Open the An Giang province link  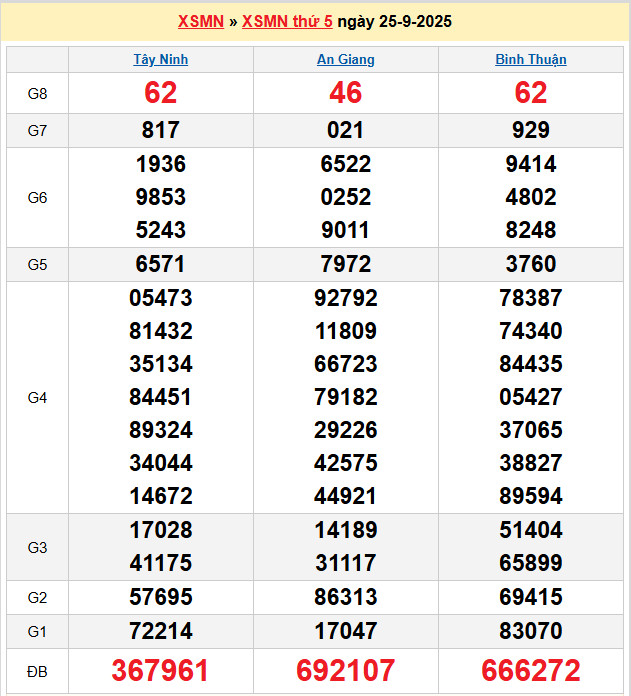click(x=346, y=59)
